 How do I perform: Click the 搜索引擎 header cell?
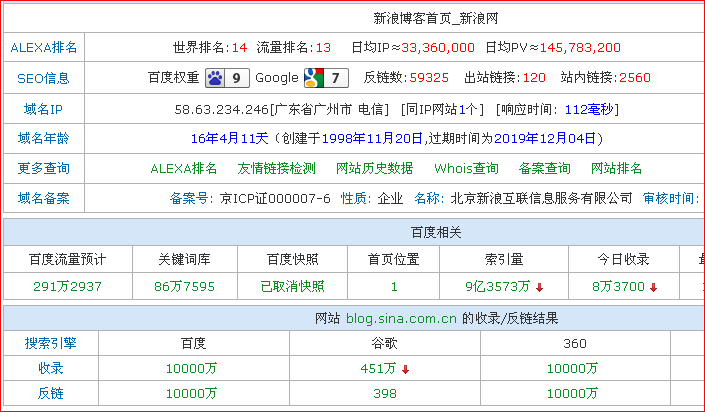[51, 343]
